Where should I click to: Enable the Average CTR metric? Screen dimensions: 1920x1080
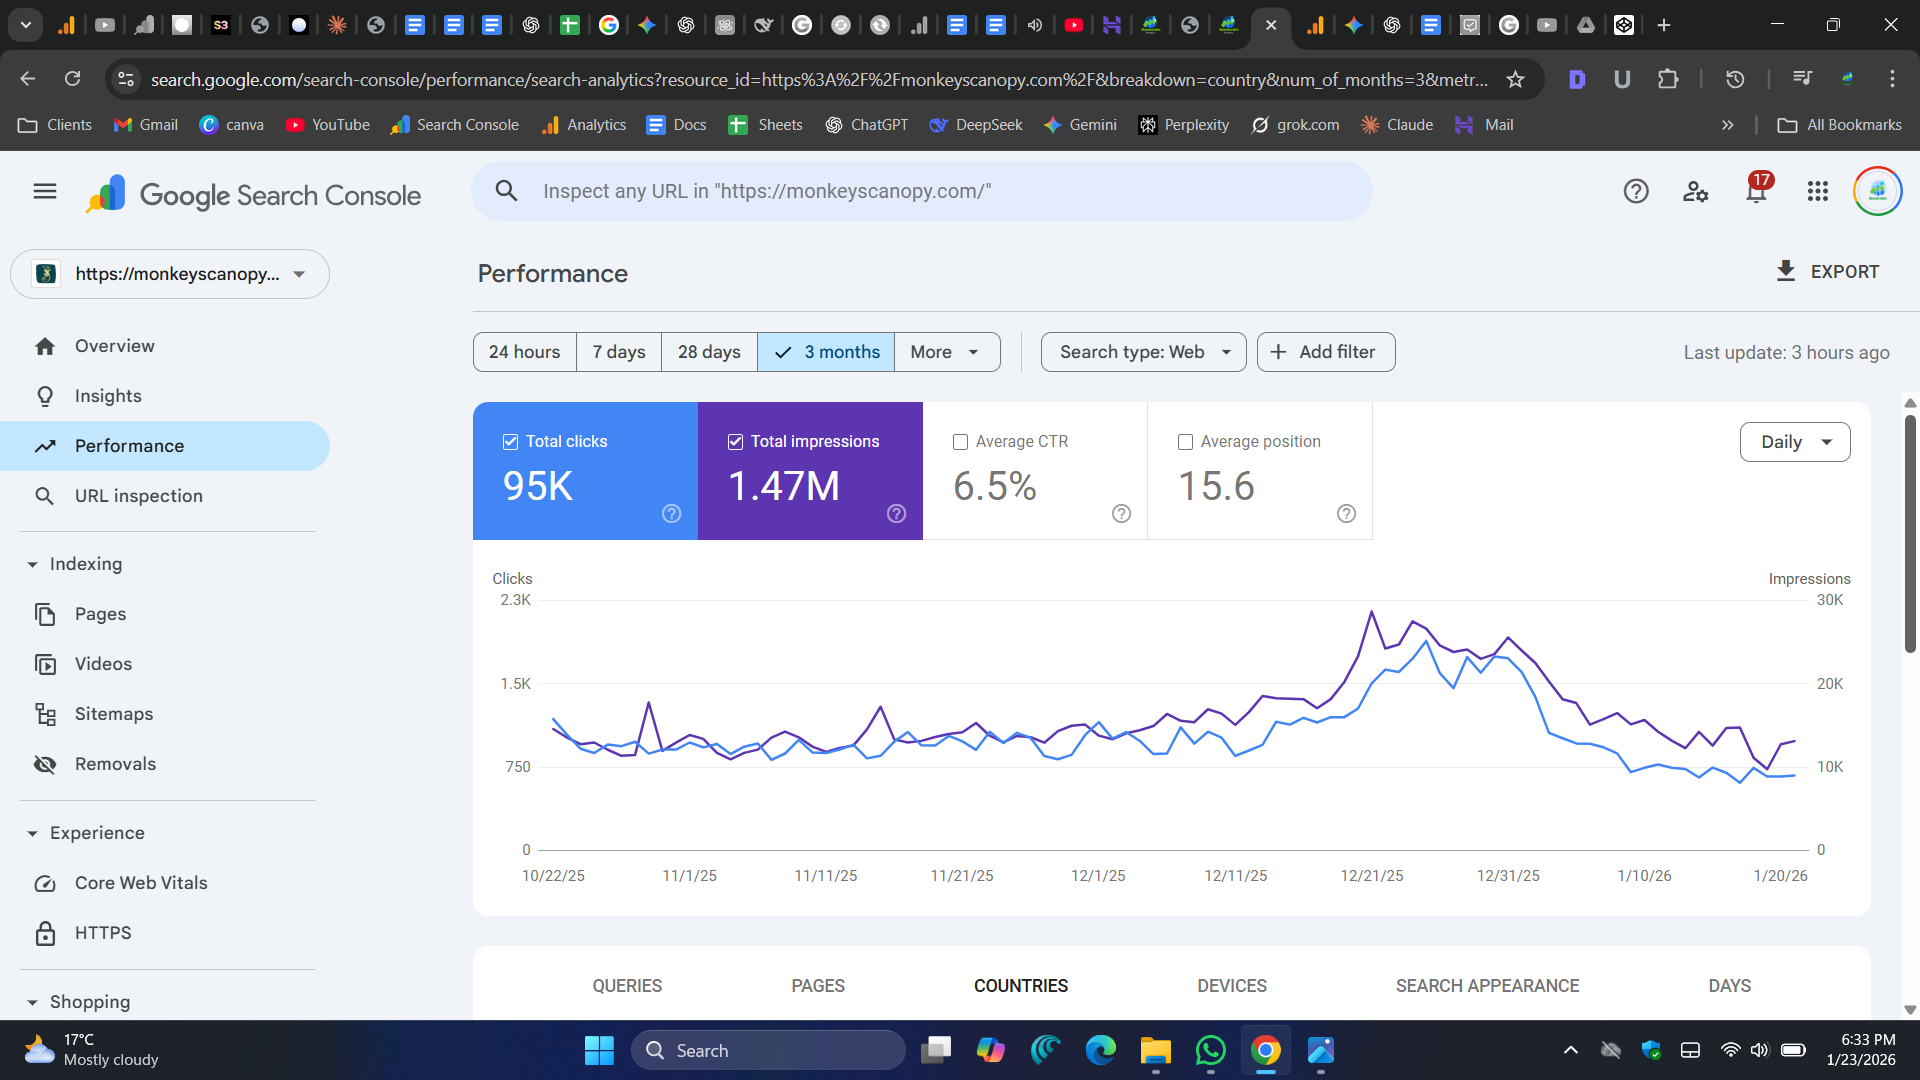point(960,441)
